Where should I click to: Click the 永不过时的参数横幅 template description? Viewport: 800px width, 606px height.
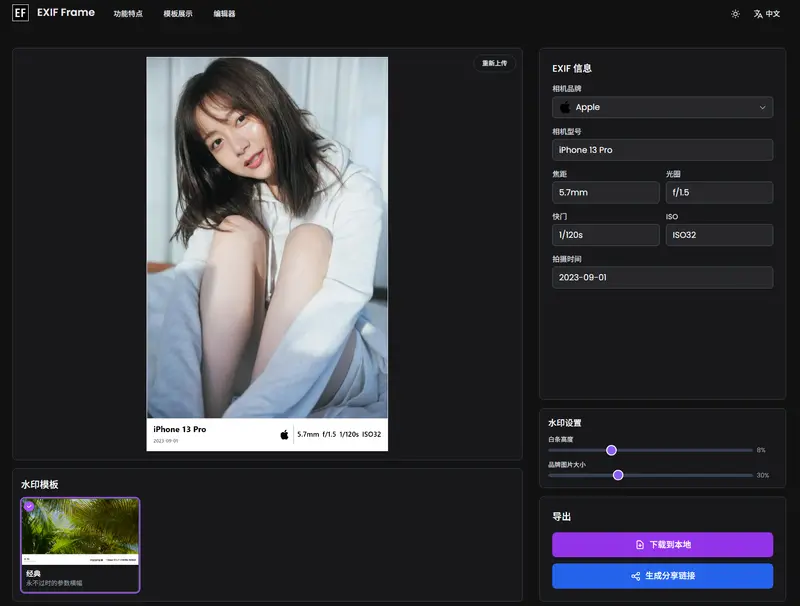click(x=54, y=583)
